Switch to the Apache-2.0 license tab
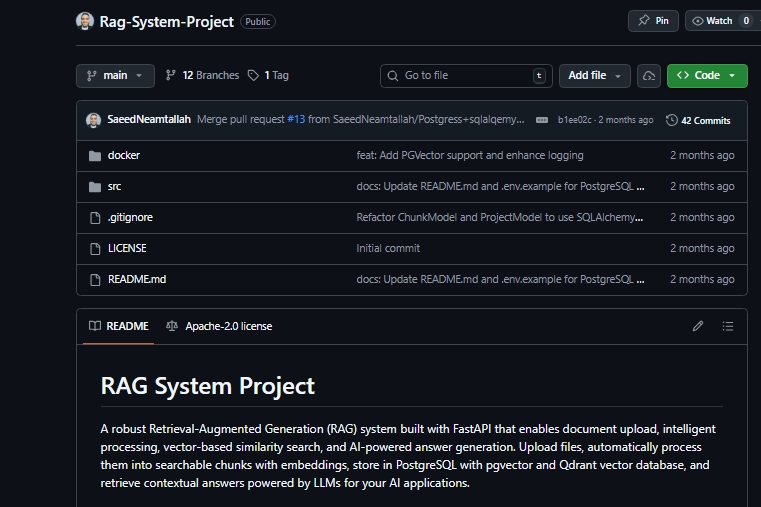The width and height of the screenshot is (761, 507). tap(218, 326)
